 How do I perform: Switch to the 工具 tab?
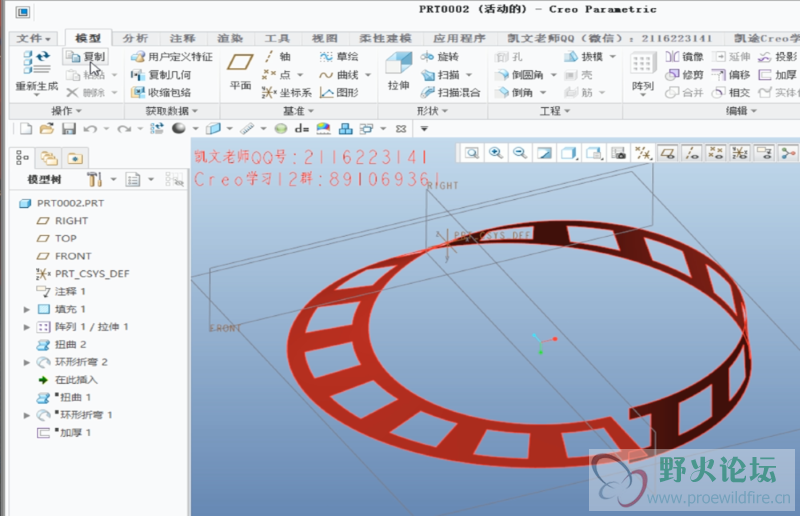coord(277,38)
